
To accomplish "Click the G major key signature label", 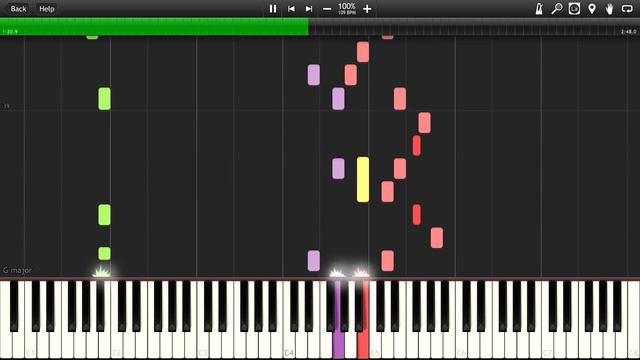I will coord(17,270).
